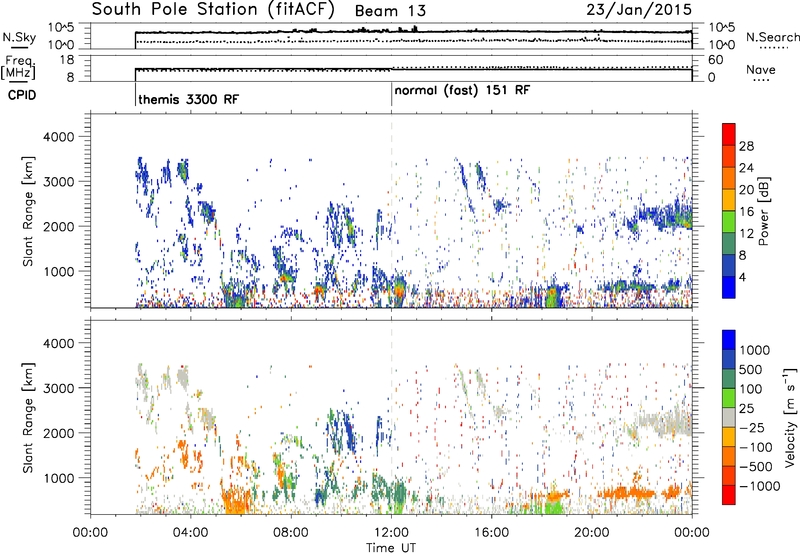Click the 'Beam 13' label
The width and height of the screenshot is (800, 554).
point(390,11)
